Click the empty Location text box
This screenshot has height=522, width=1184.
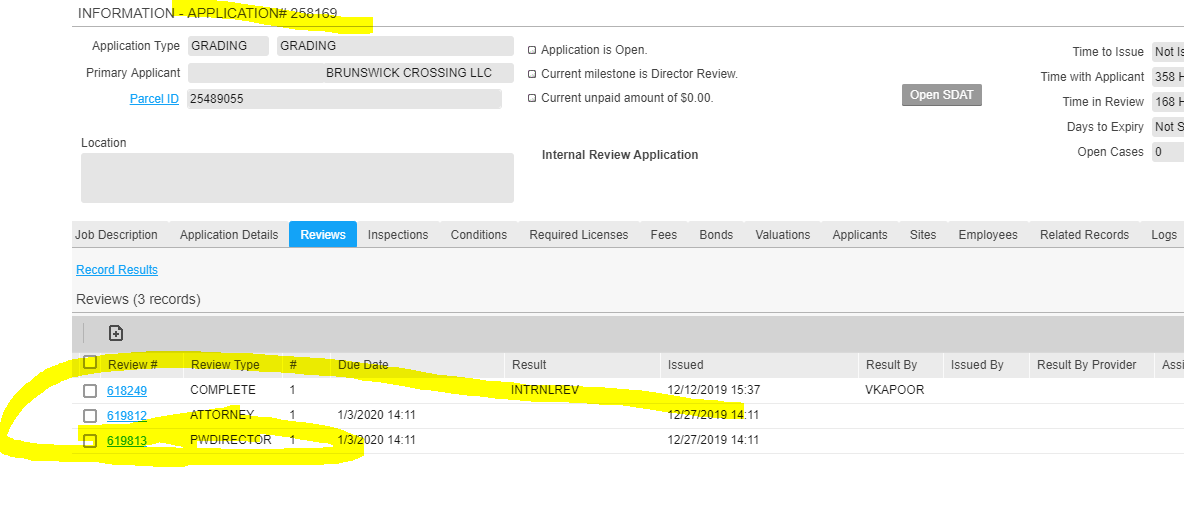point(298,178)
